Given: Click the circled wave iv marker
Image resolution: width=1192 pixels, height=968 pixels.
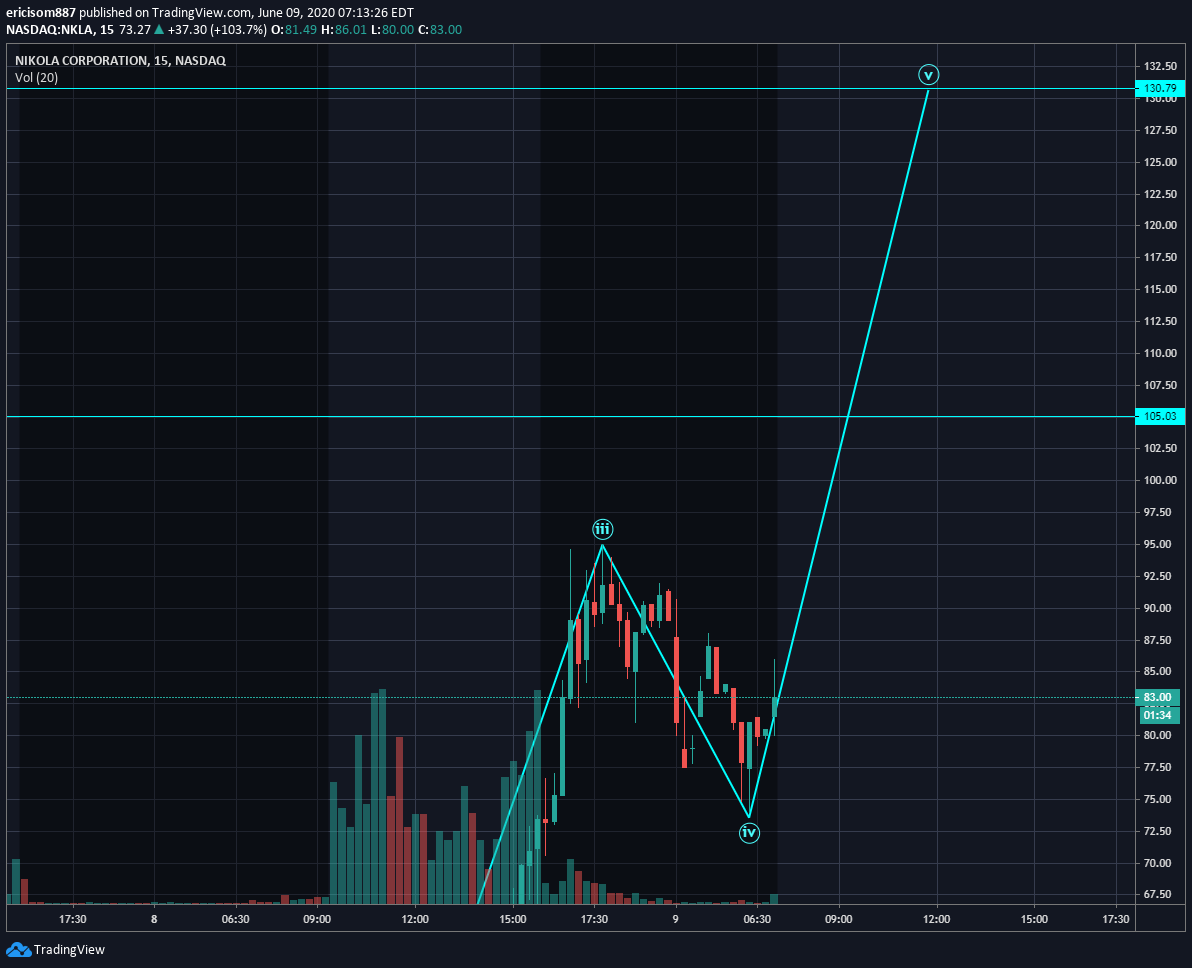Looking at the screenshot, I should point(749,833).
